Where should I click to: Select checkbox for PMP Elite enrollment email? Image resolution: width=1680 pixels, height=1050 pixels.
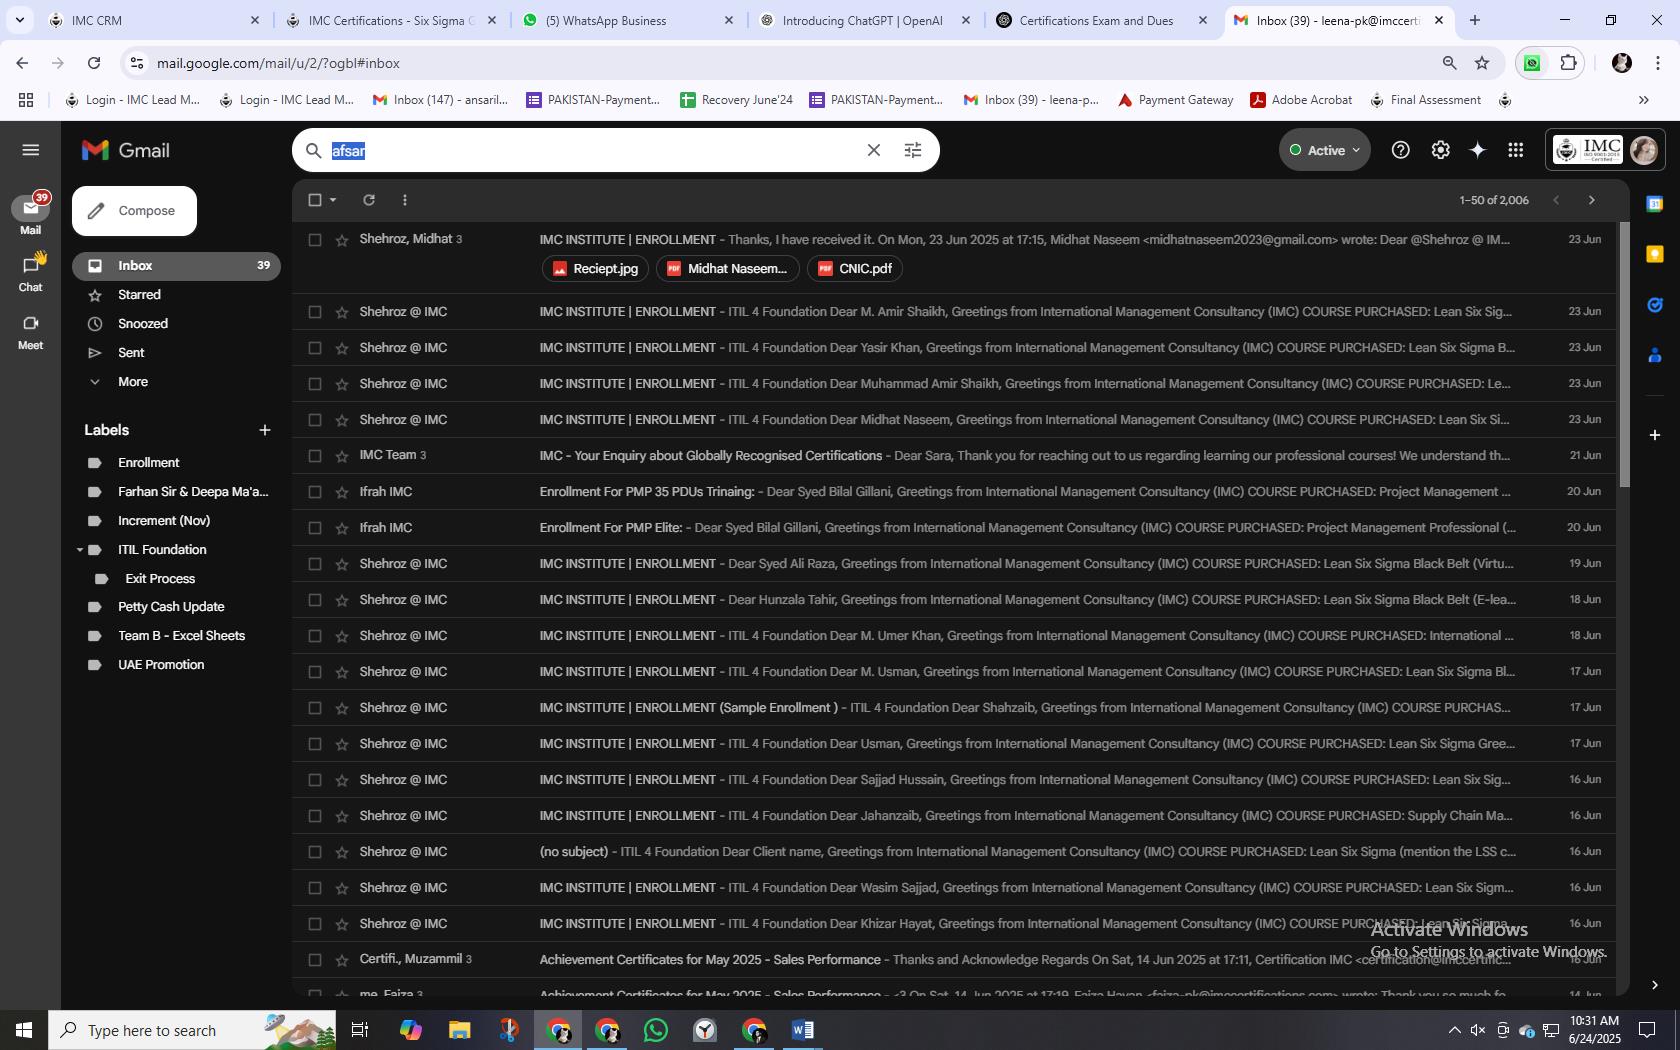pyautogui.click(x=315, y=528)
